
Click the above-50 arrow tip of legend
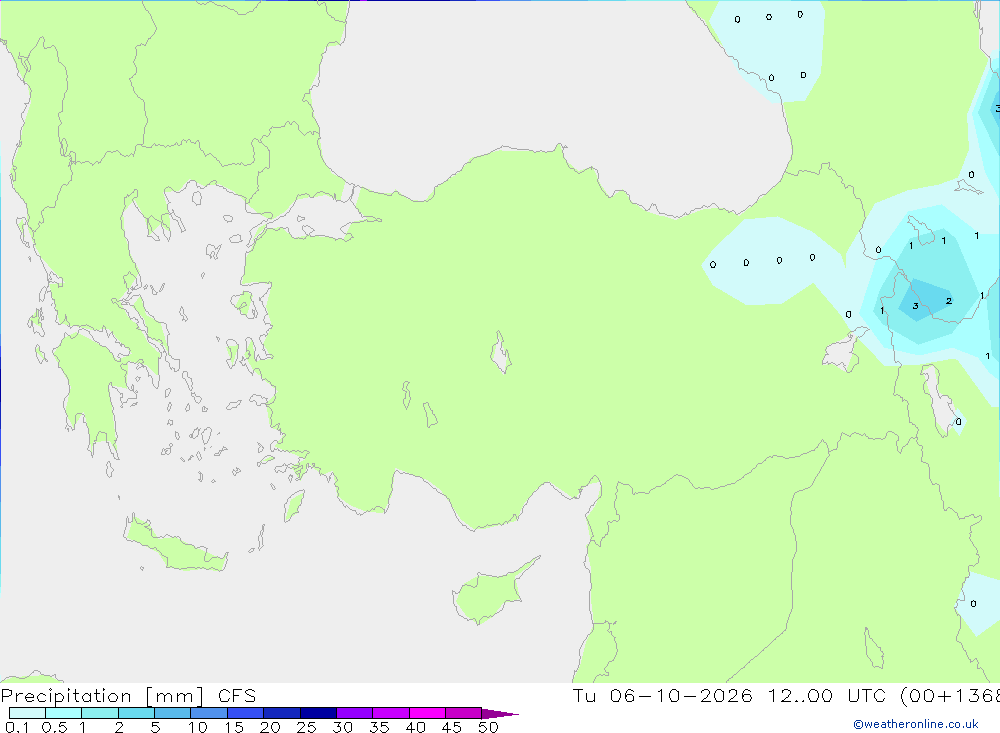pos(500,714)
